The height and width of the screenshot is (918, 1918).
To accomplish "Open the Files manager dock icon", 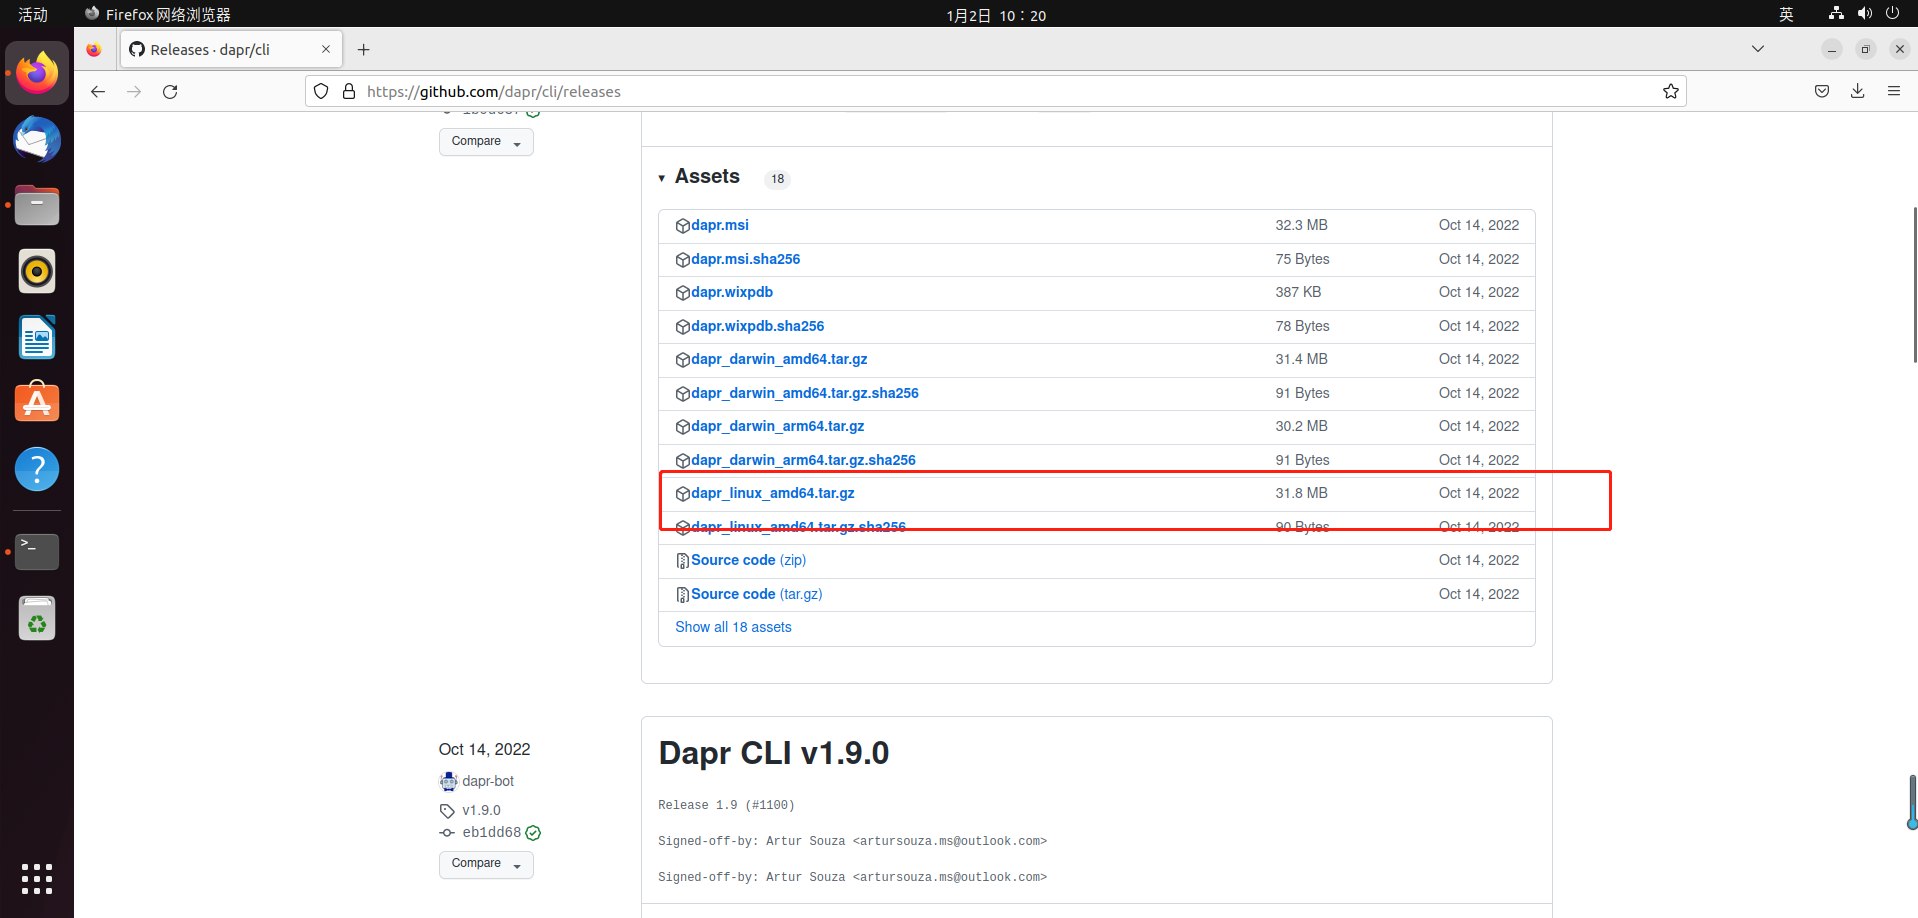I will (37, 205).
